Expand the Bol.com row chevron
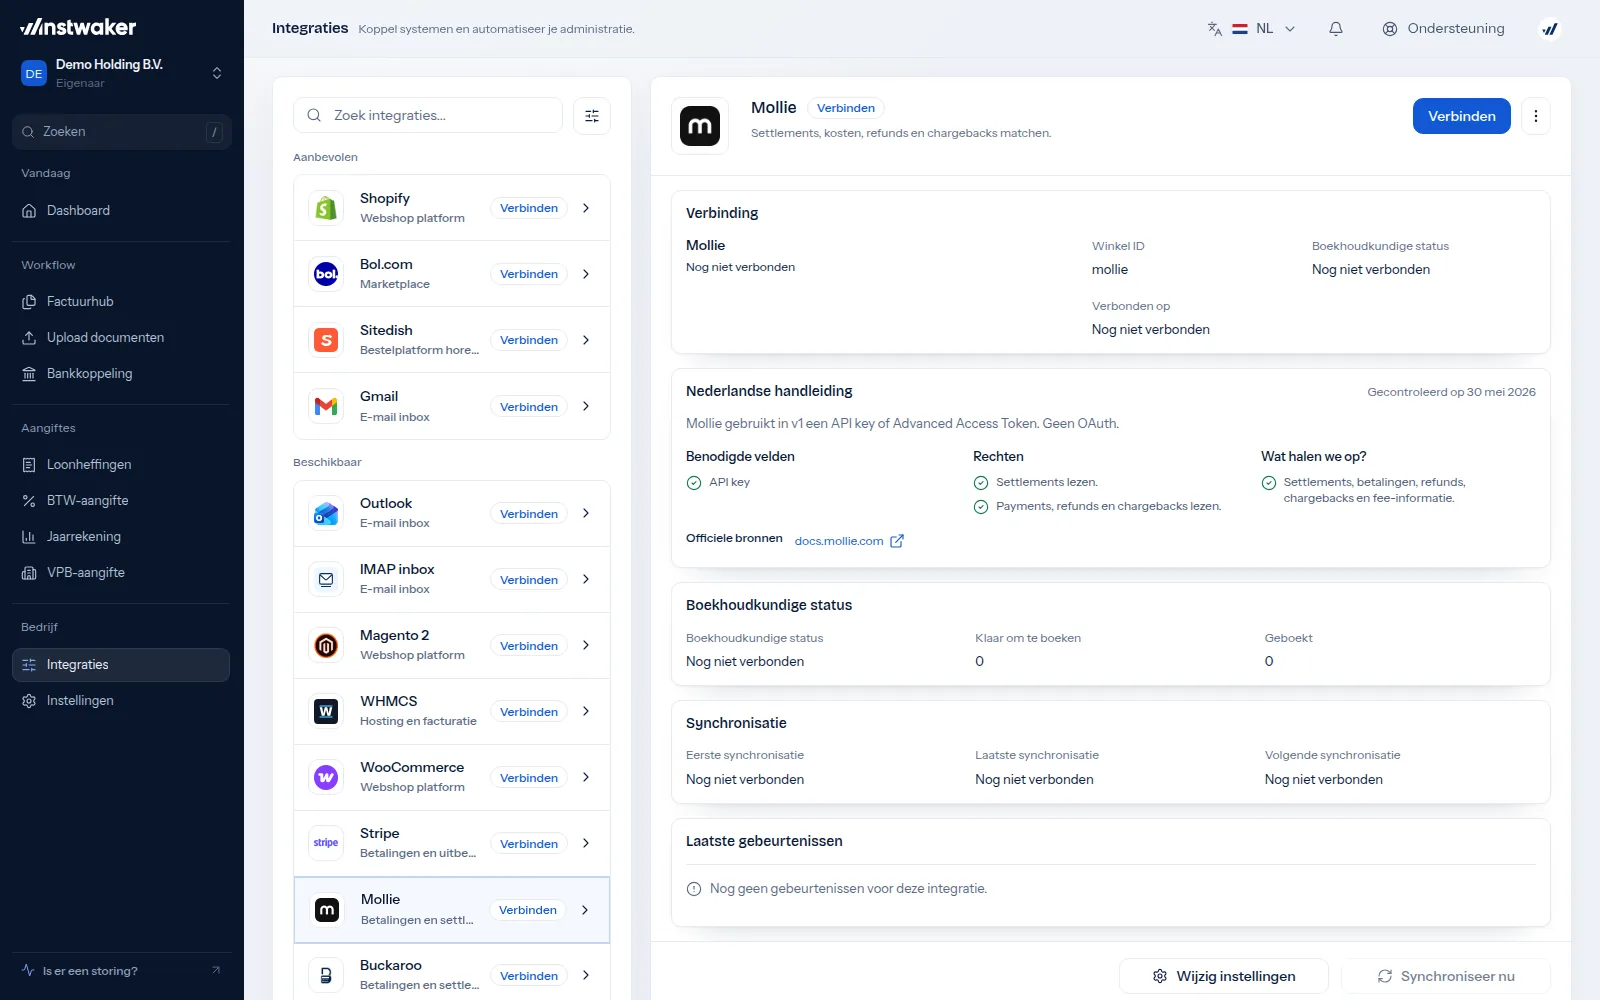 pyautogui.click(x=586, y=274)
